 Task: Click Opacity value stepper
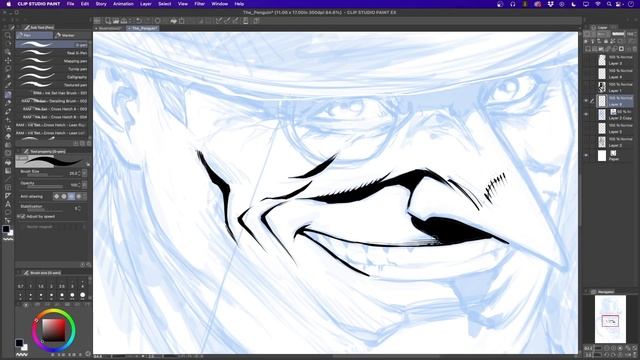(79, 185)
